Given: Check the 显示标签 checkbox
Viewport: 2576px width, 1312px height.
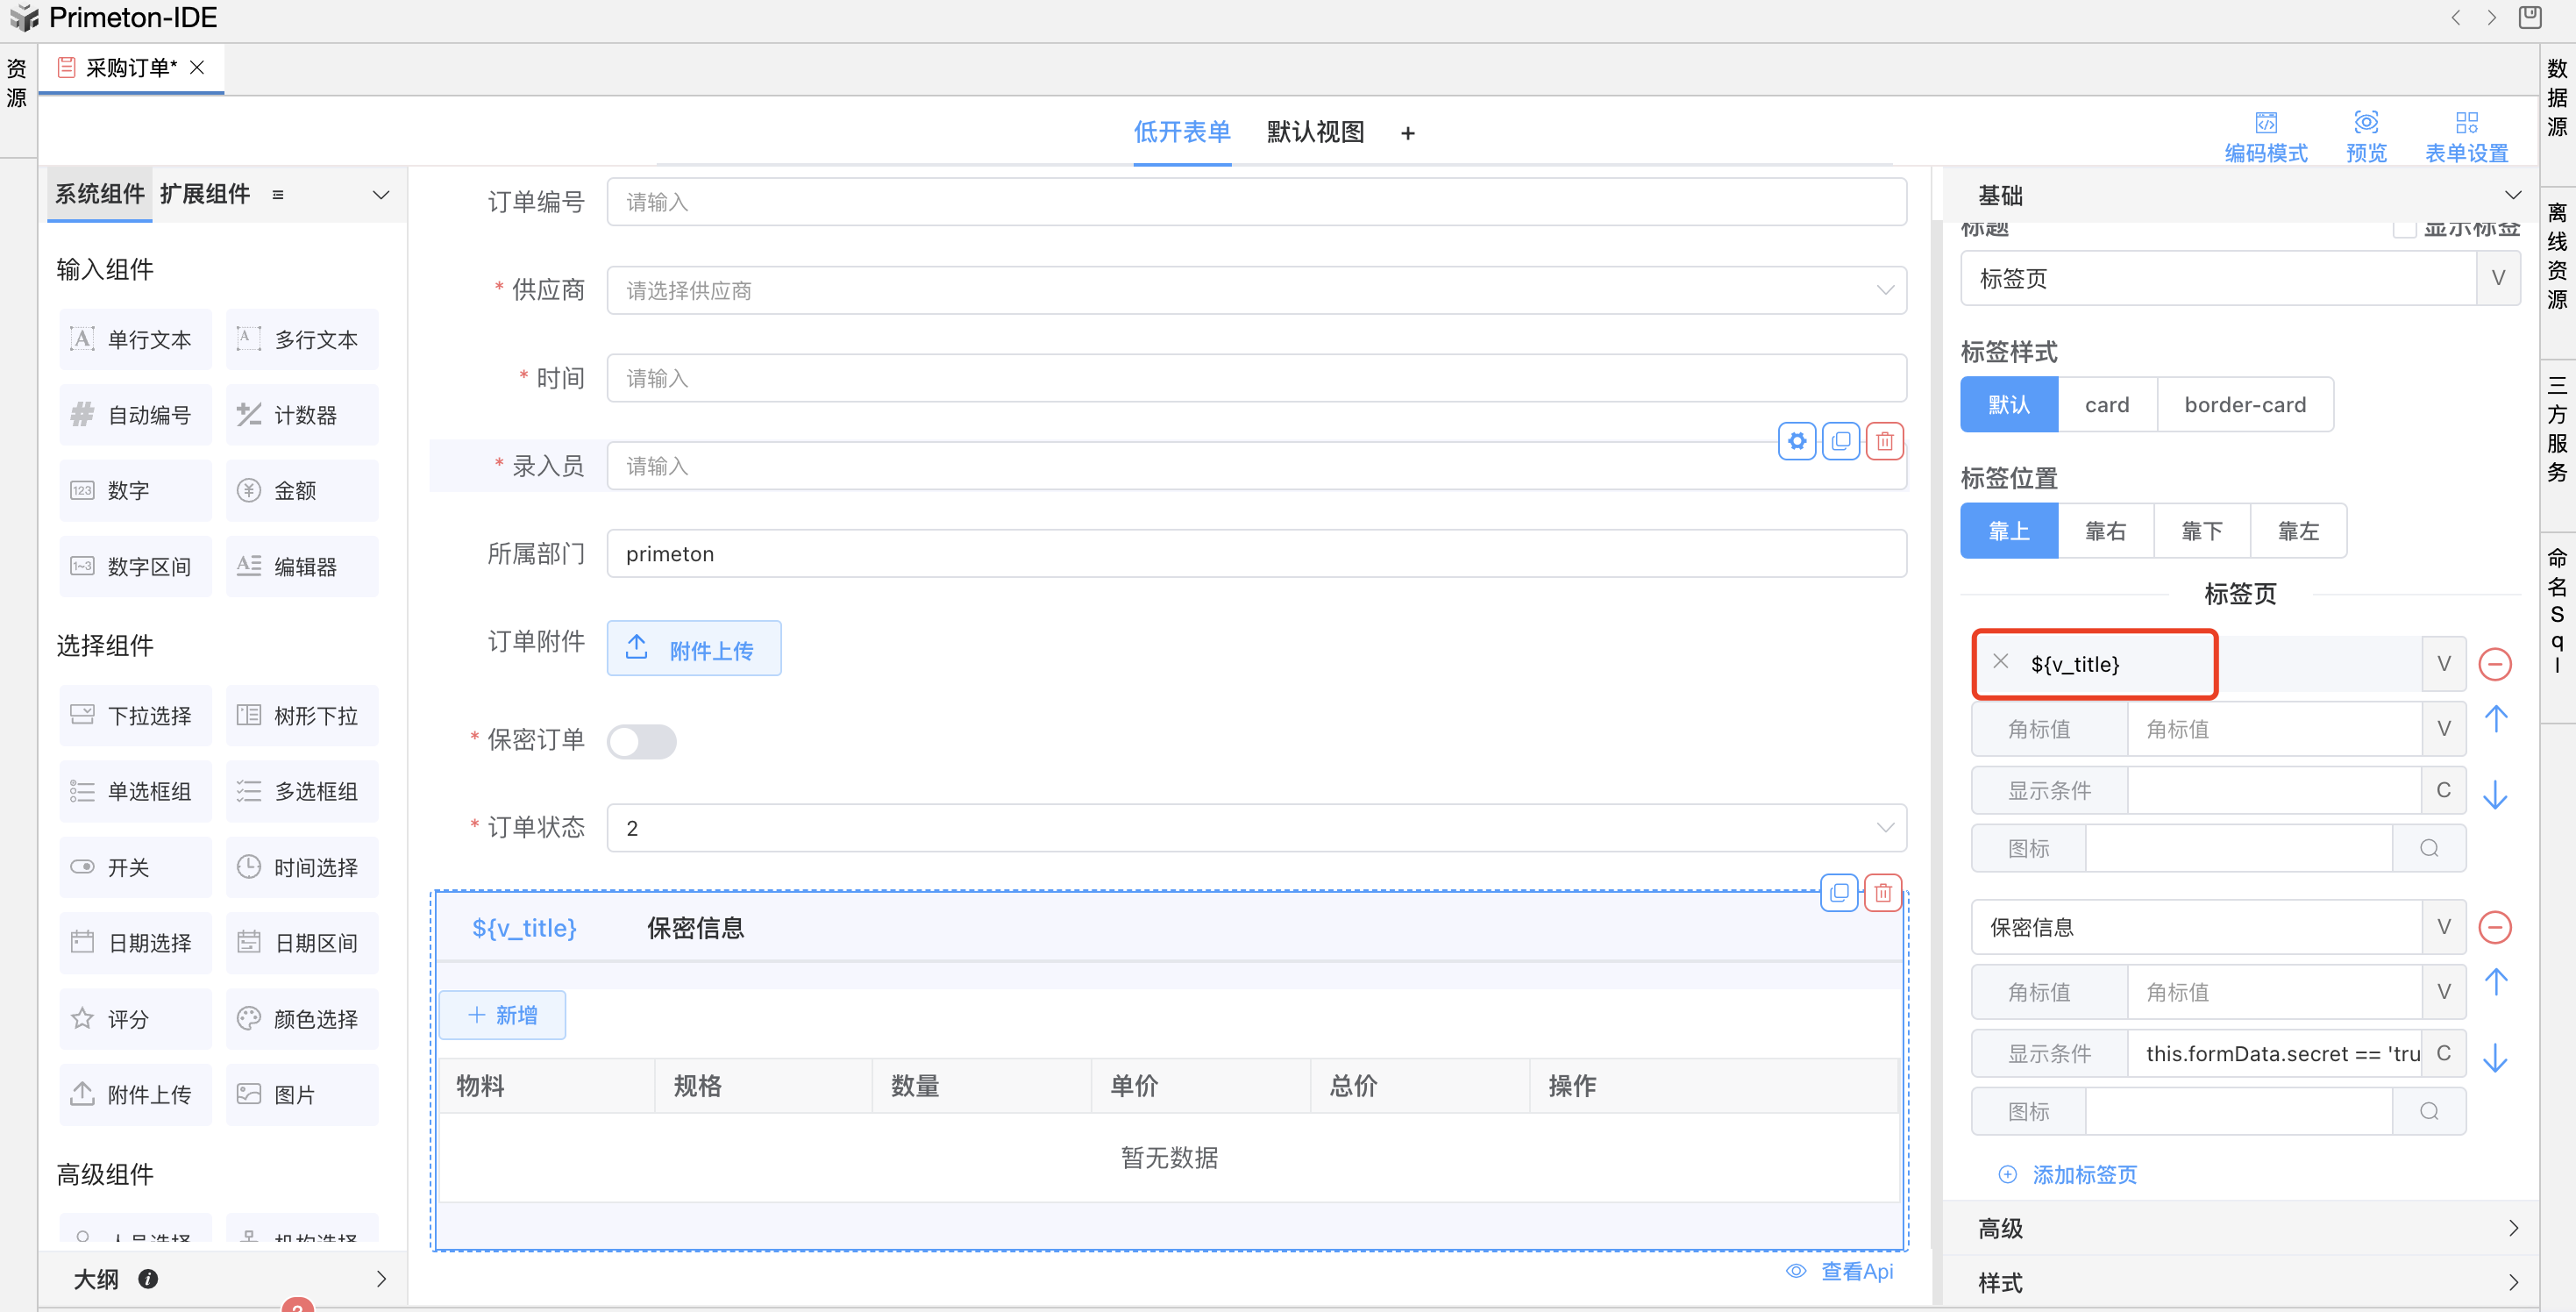Looking at the screenshot, I should pyautogui.click(x=2404, y=229).
